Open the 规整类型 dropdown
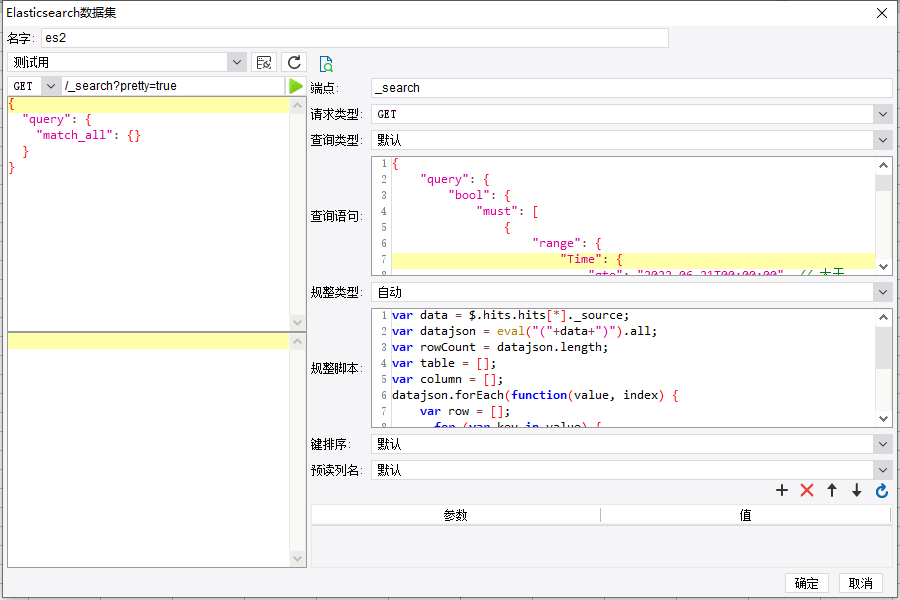This screenshot has width=900, height=600. [883, 292]
